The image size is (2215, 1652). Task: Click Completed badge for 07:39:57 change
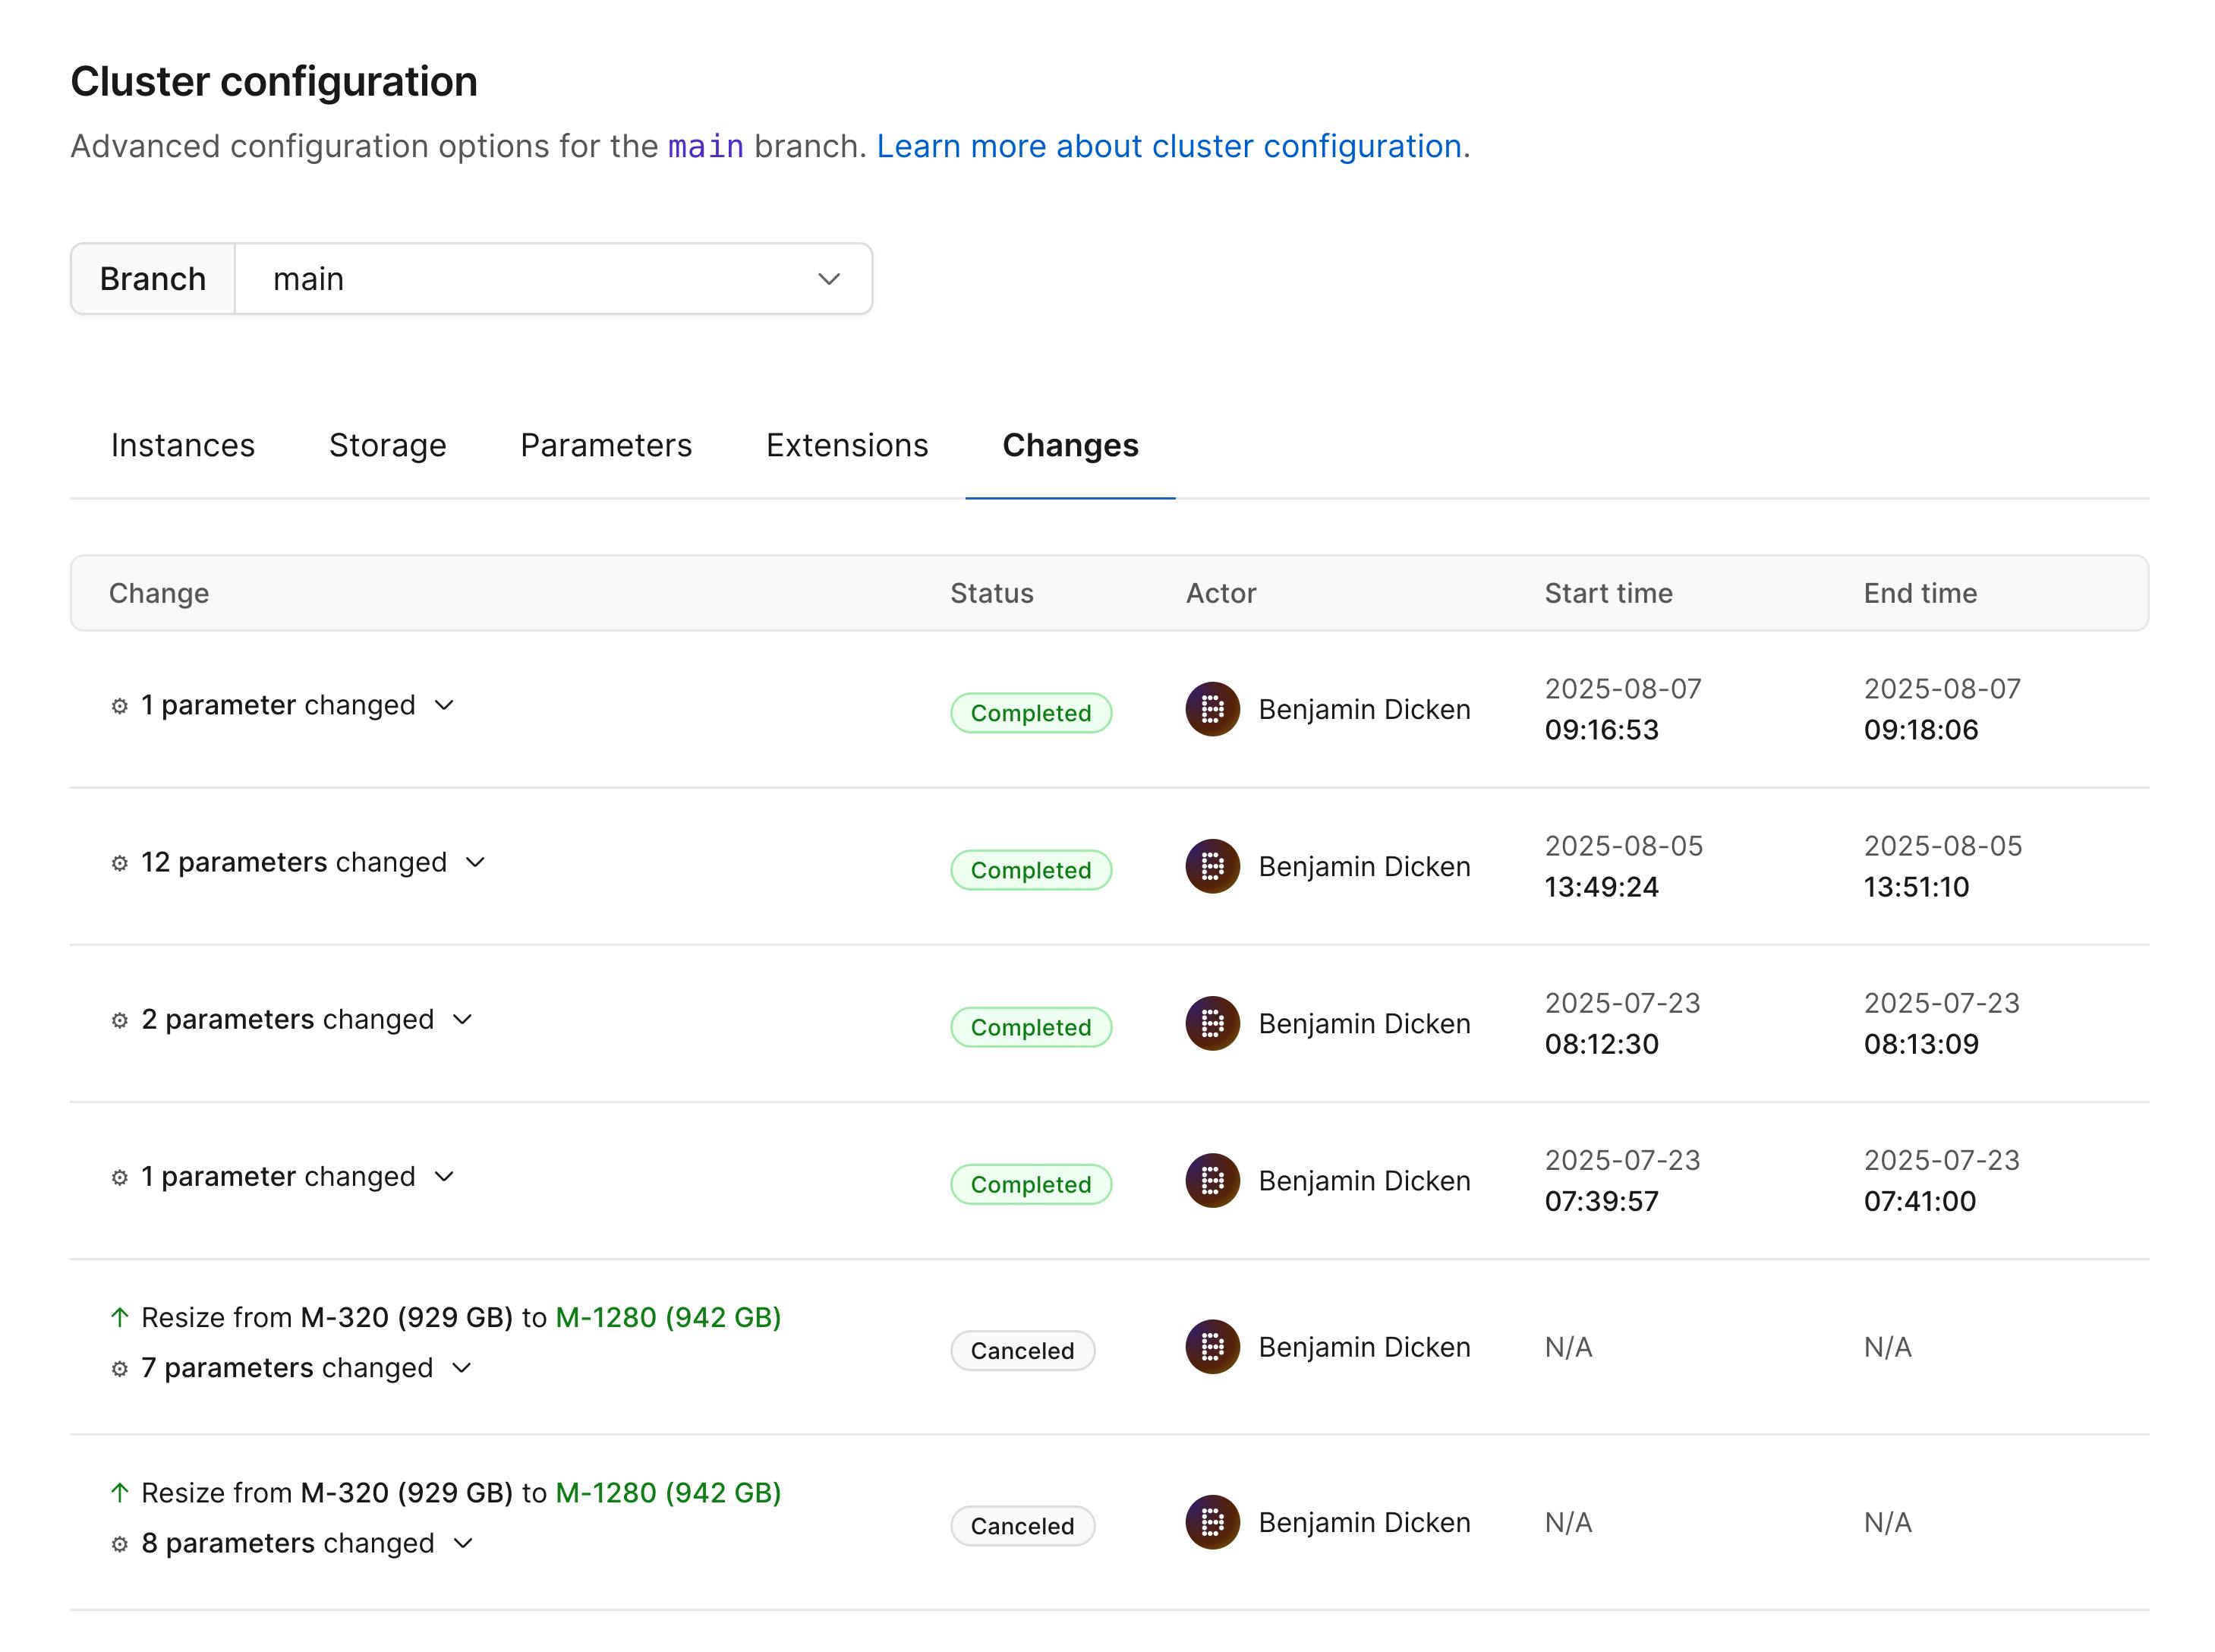tap(1031, 1184)
